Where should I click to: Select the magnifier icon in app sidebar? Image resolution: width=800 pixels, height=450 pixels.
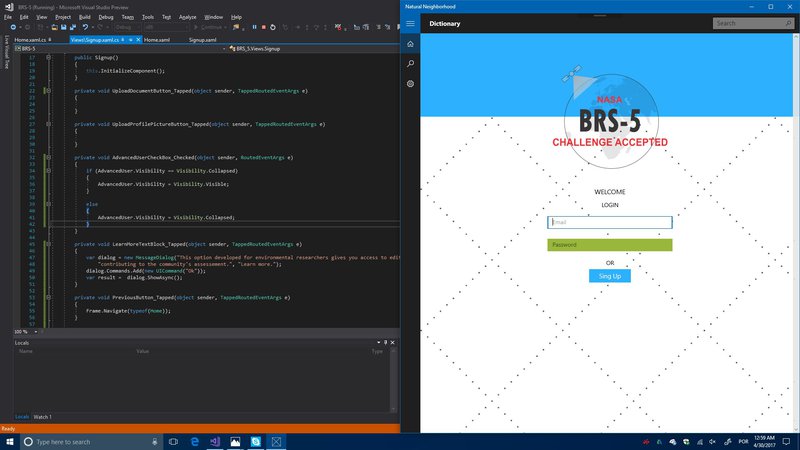pos(410,64)
